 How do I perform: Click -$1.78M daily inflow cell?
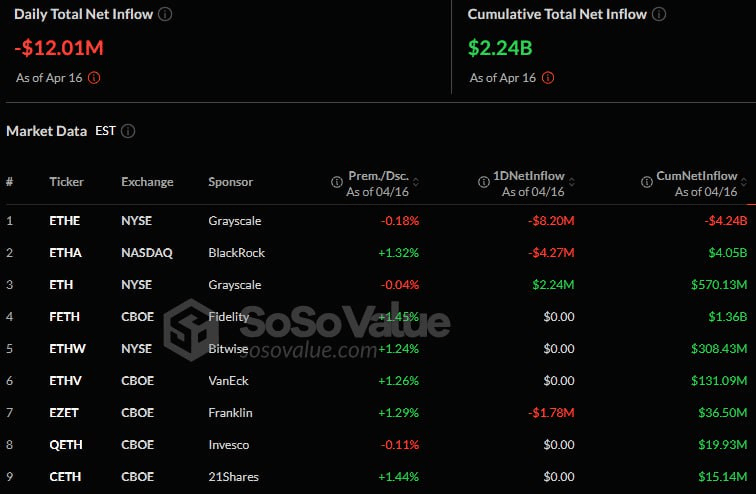click(551, 413)
